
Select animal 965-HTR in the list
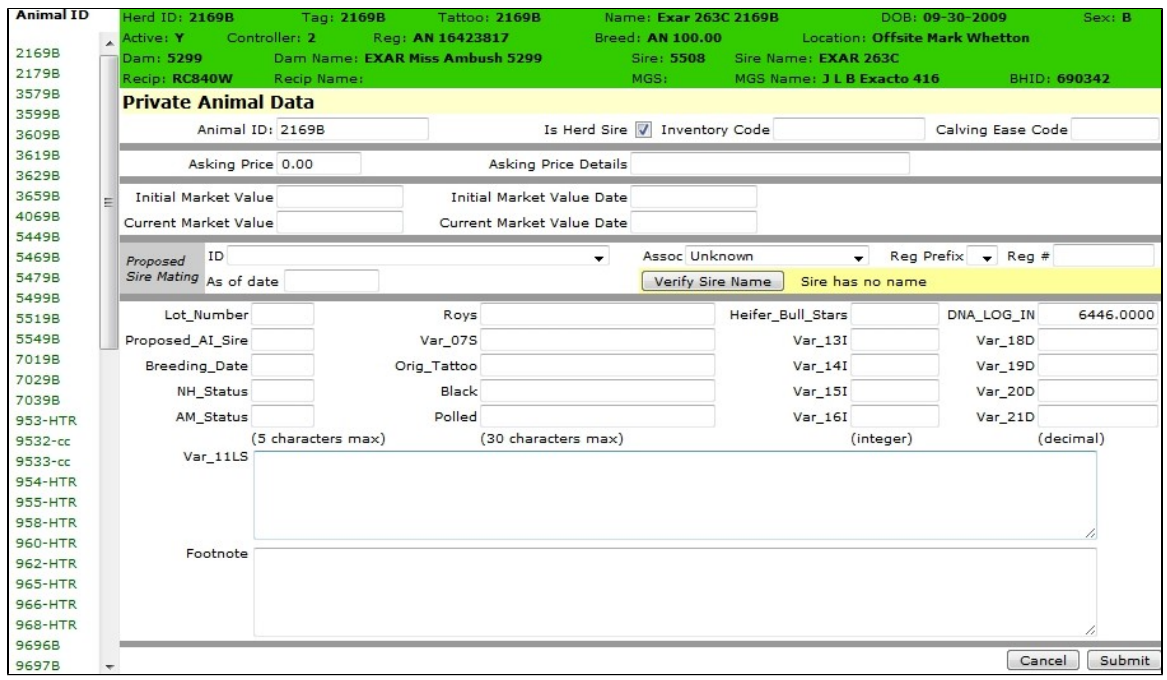pos(46,584)
